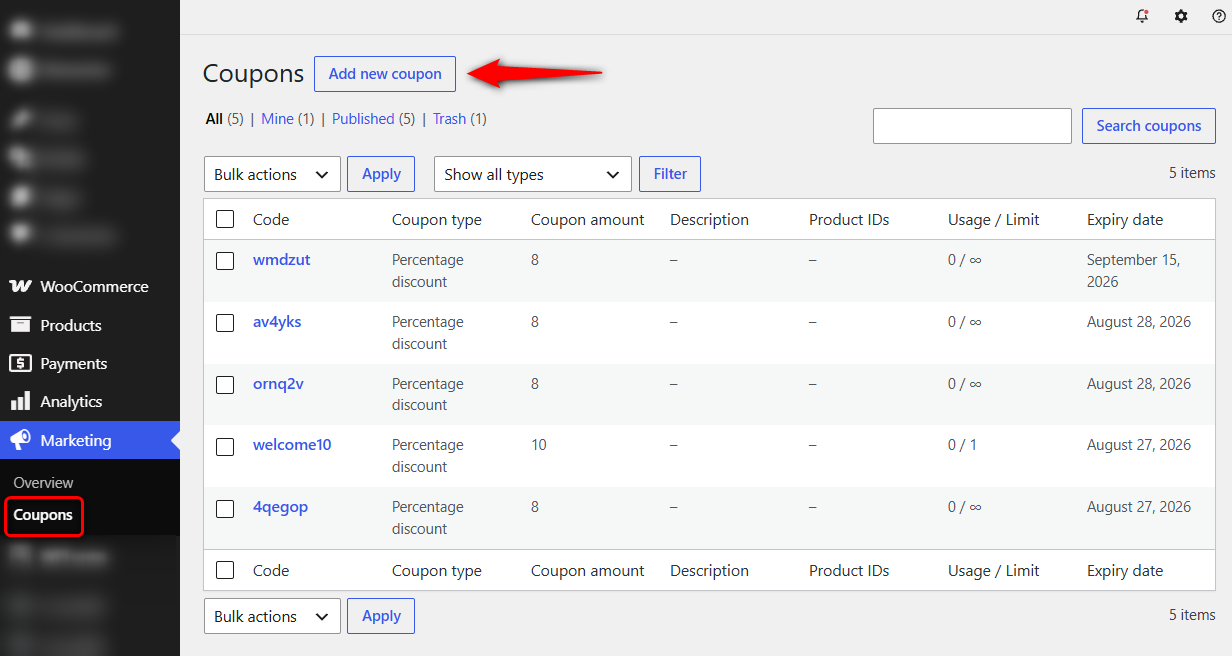
Task: Click the Code column header in footer
Action: pos(271,571)
